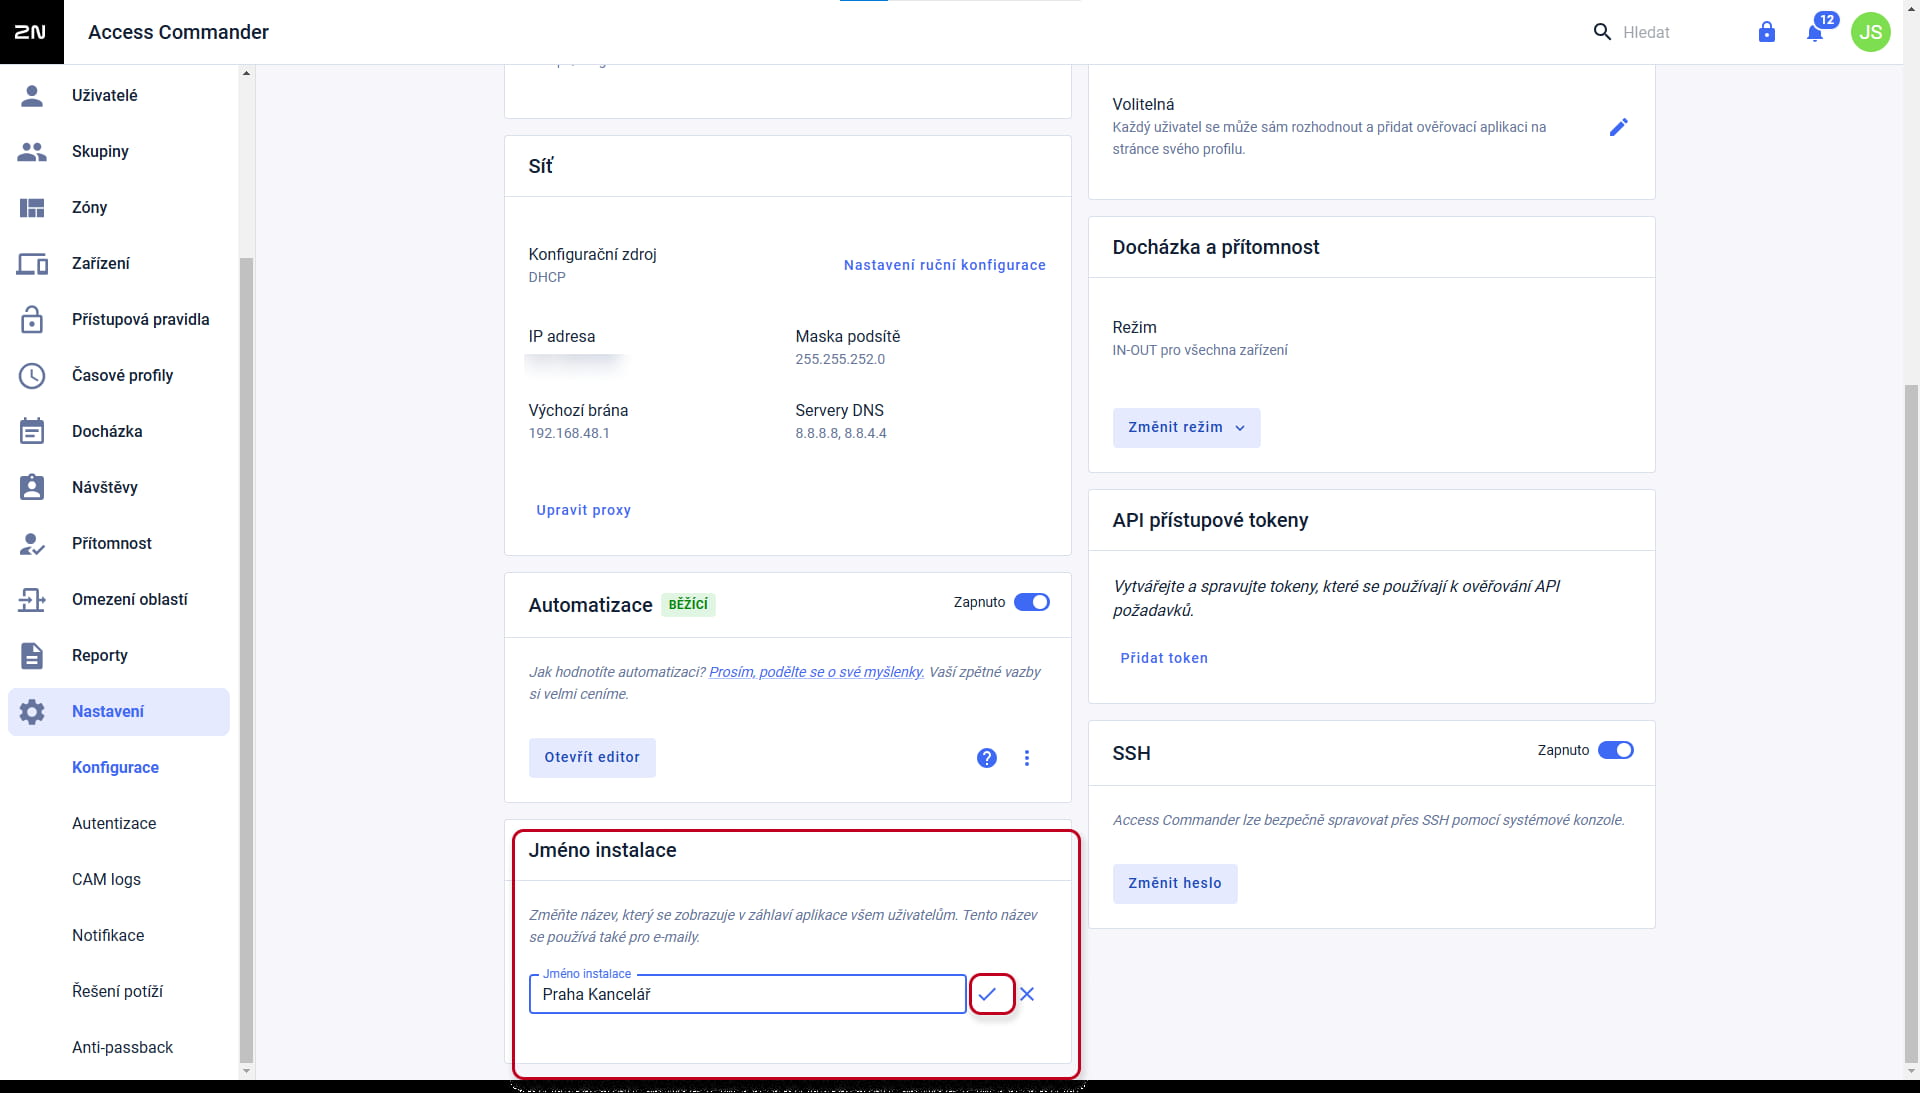Click the BĚŽÍCÍ status badge
The height and width of the screenshot is (1093, 1920).
(x=688, y=604)
